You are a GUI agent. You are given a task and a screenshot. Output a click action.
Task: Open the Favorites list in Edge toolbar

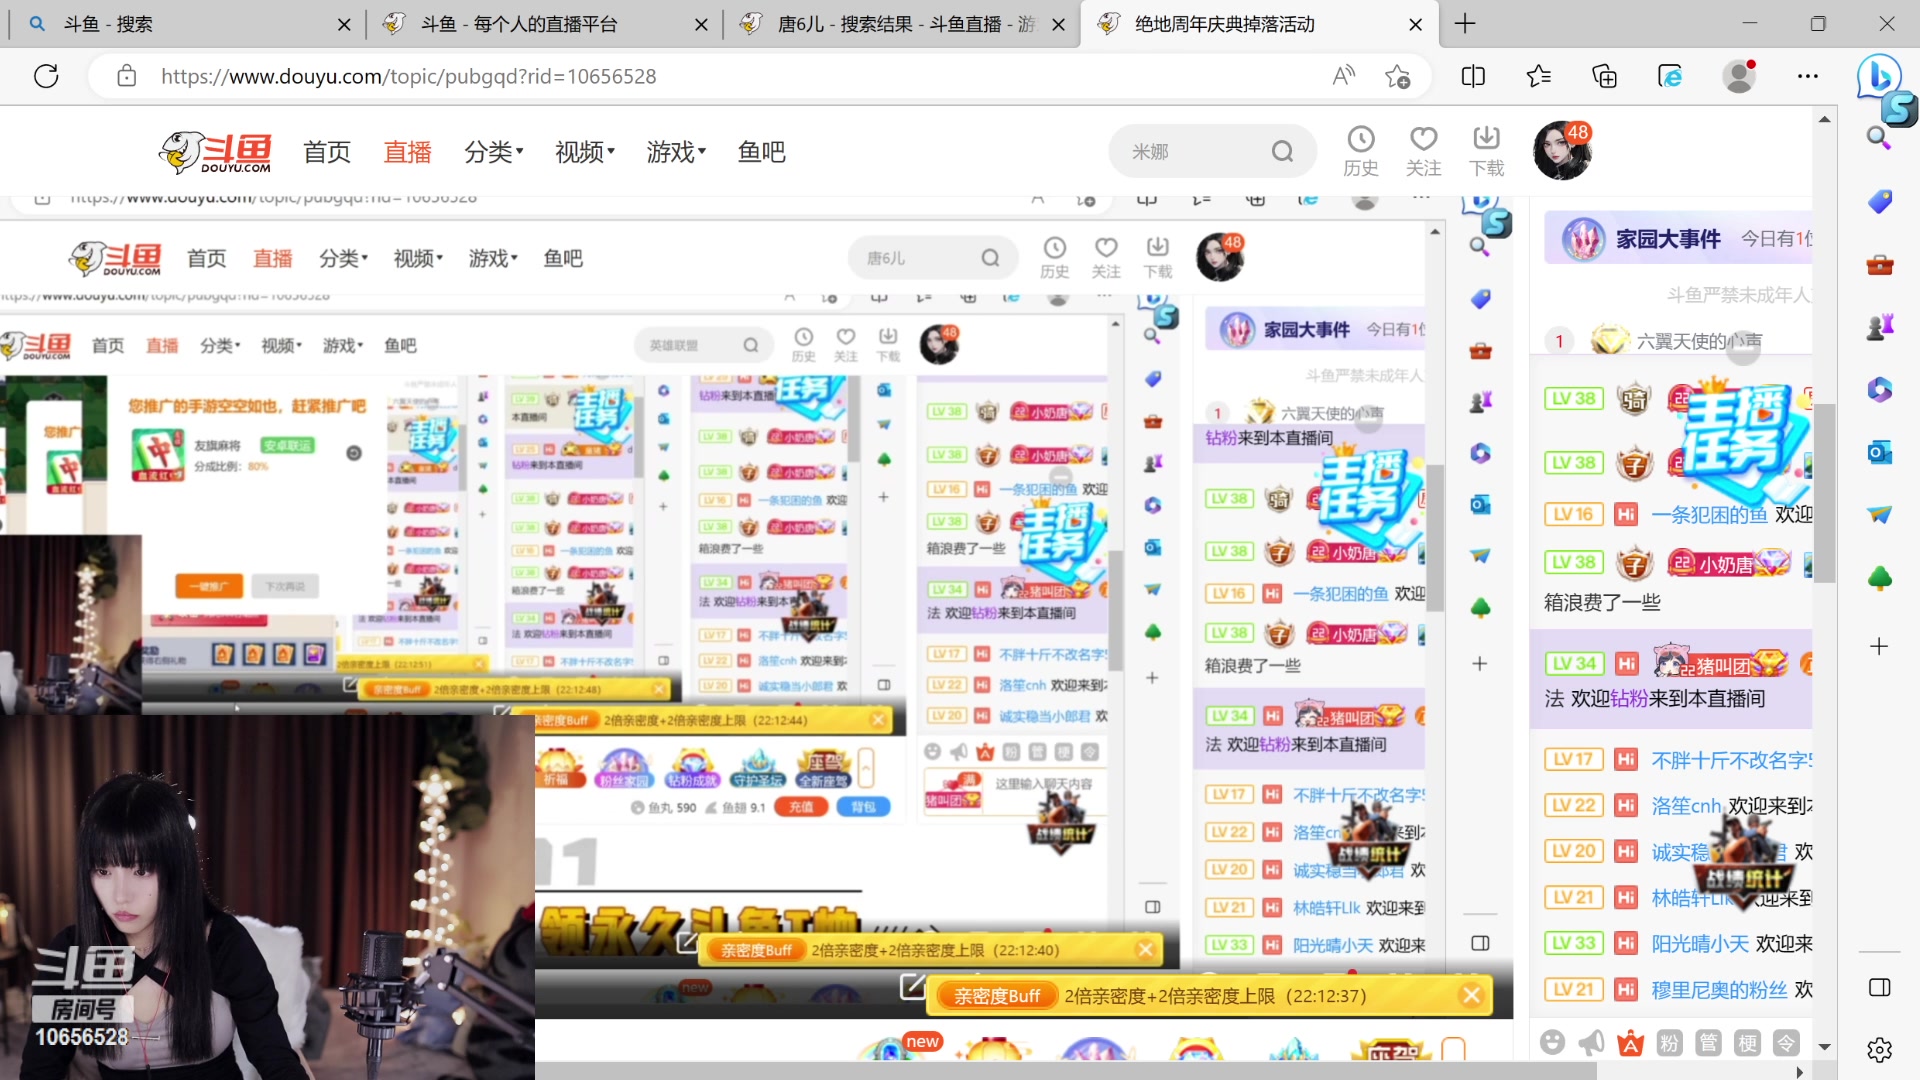coord(1539,76)
